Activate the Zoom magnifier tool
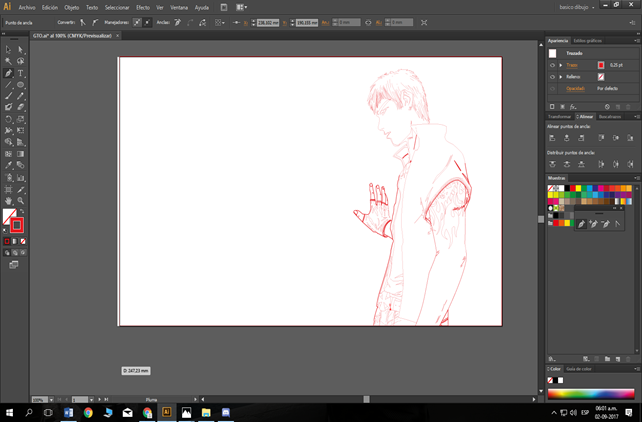Image resolution: width=642 pixels, height=422 pixels. click(x=20, y=201)
